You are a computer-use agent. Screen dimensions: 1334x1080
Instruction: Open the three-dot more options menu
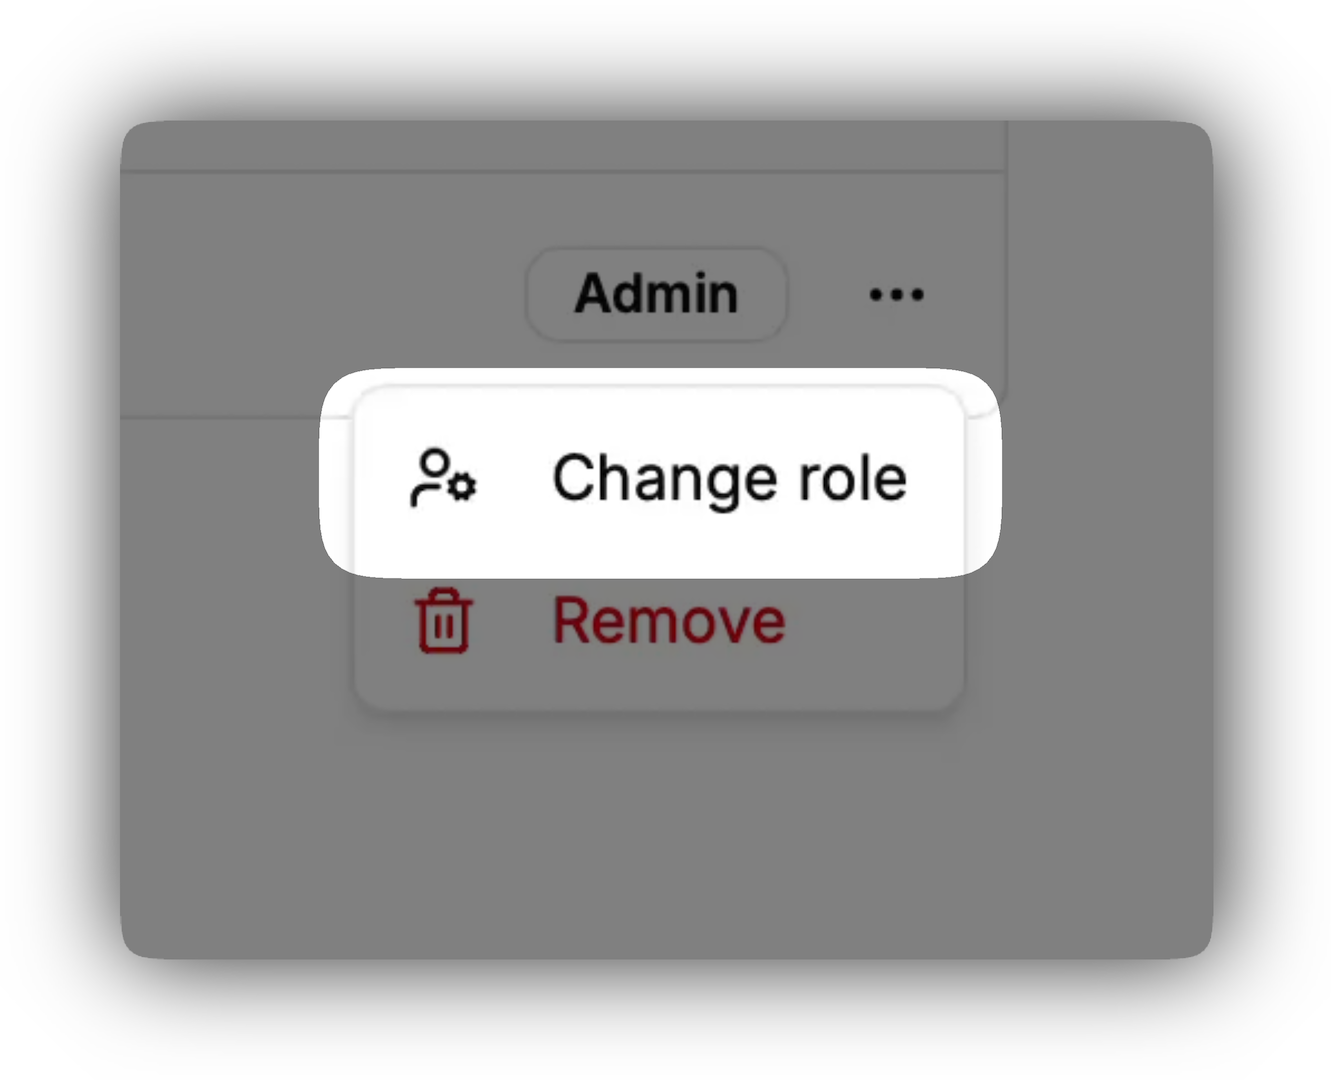[896, 295]
